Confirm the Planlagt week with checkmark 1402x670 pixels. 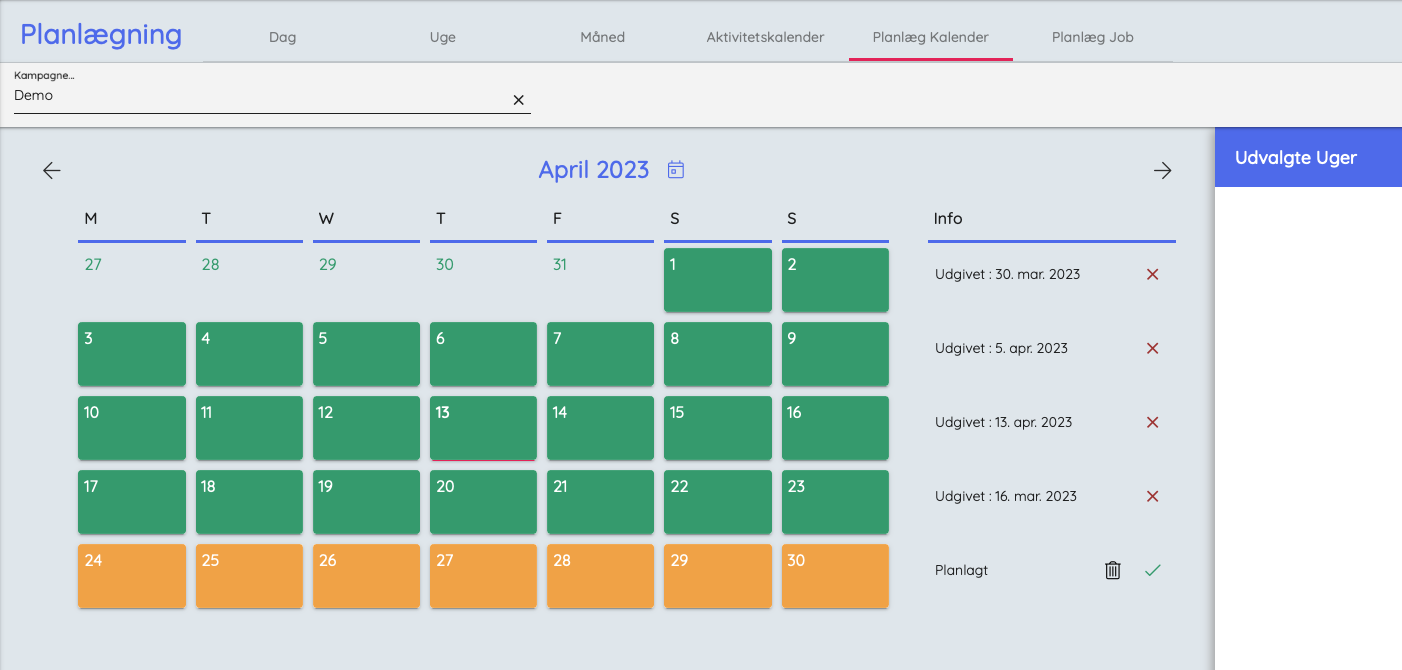[1153, 570]
